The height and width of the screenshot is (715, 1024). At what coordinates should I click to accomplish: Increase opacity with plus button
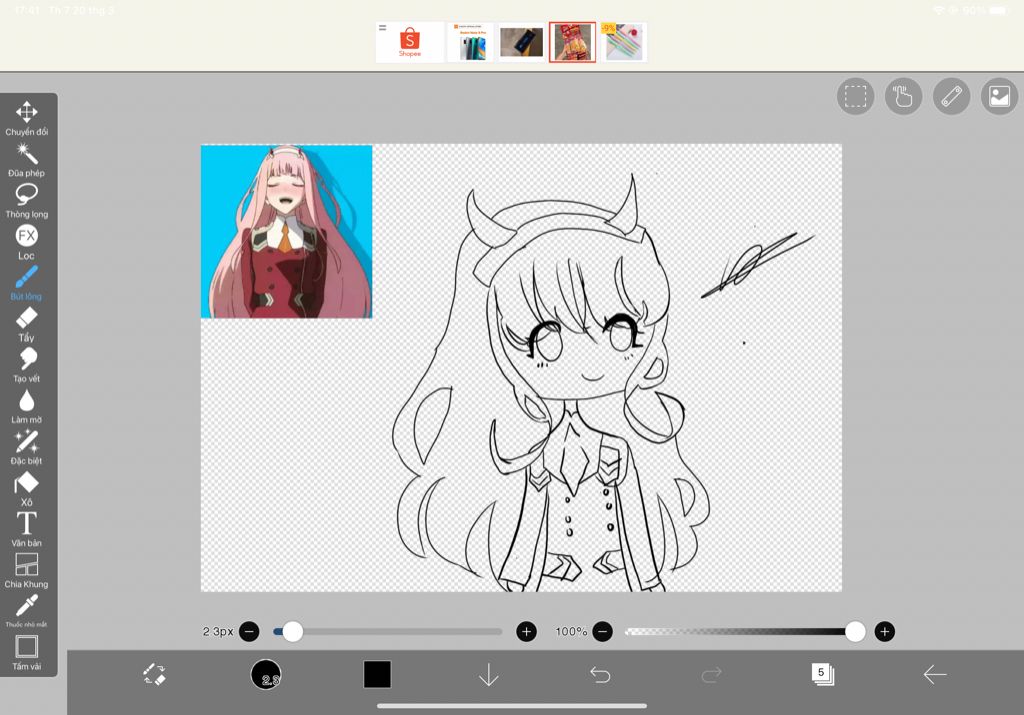pyautogui.click(x=885, y=631)
